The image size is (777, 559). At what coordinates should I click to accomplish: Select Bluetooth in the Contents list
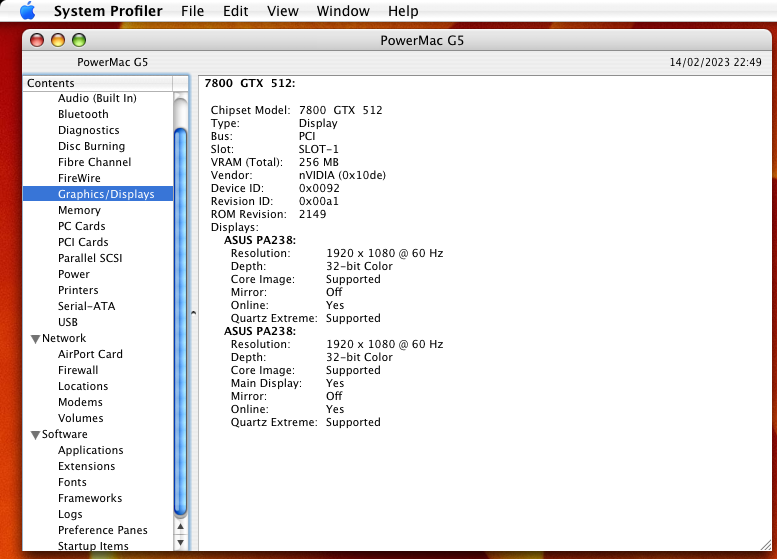click(x=83, y=114)
